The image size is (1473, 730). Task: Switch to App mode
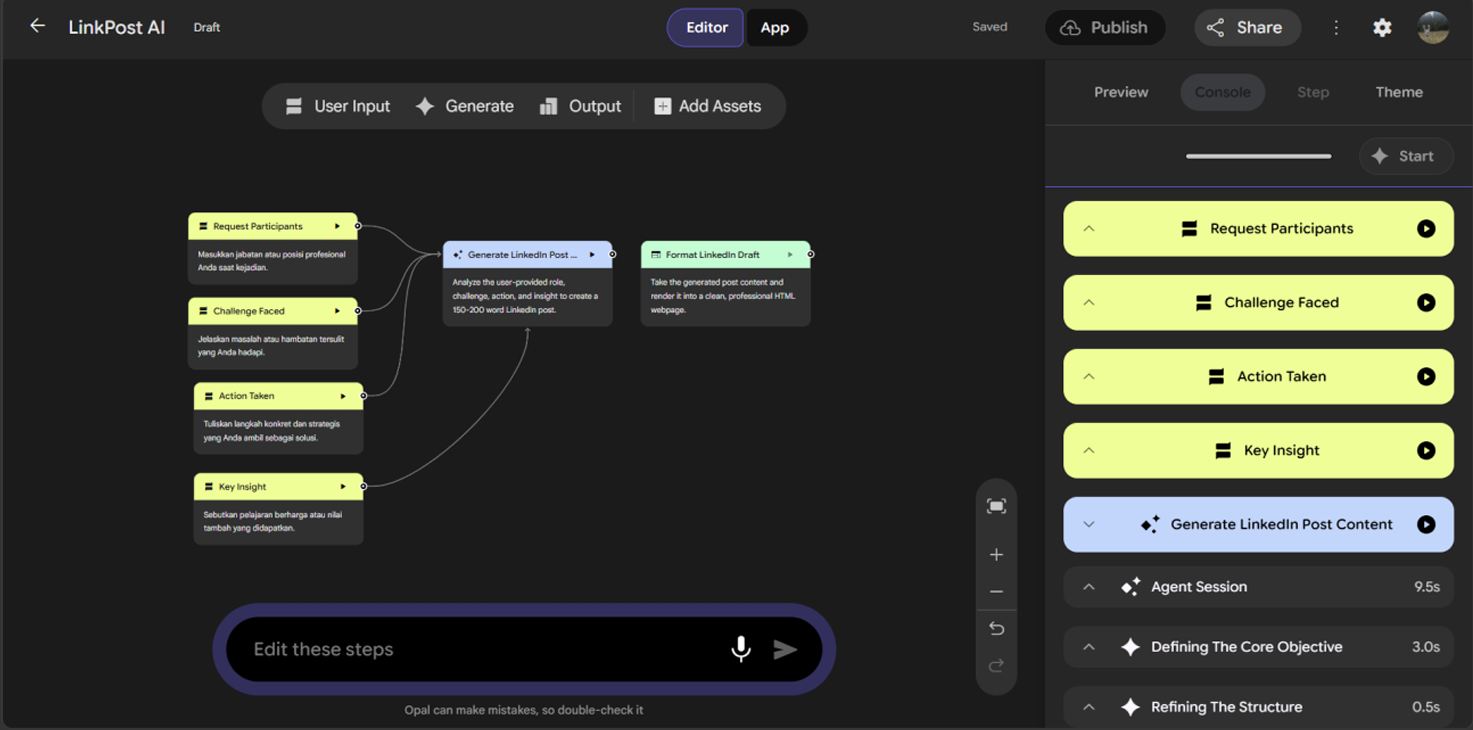pyautogui.click(x=775, y=28)
